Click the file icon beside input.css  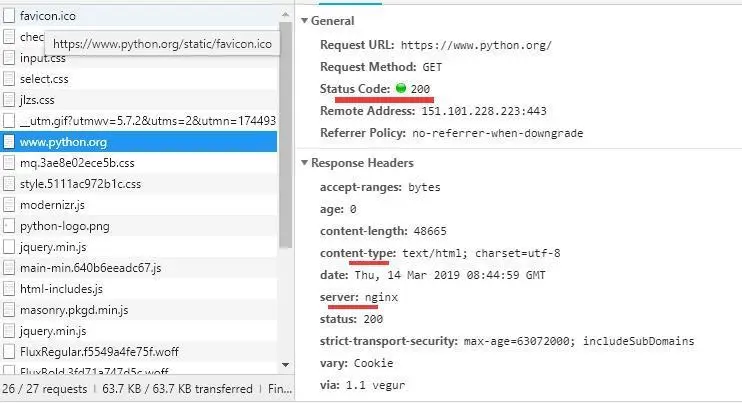(9, 58)
